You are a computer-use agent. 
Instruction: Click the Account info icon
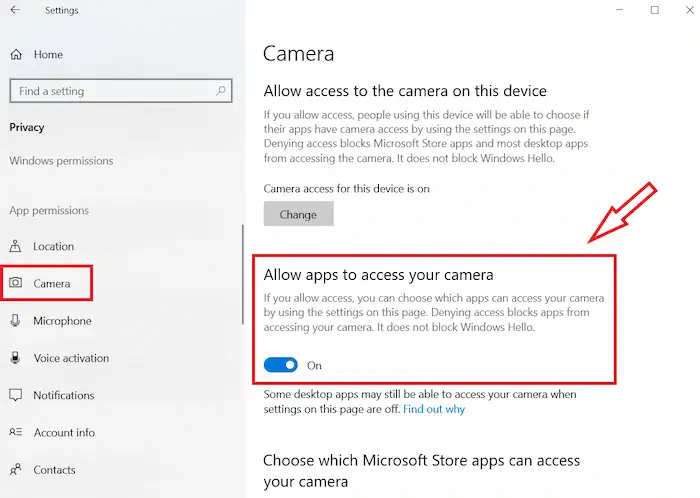tap(15, 432)
